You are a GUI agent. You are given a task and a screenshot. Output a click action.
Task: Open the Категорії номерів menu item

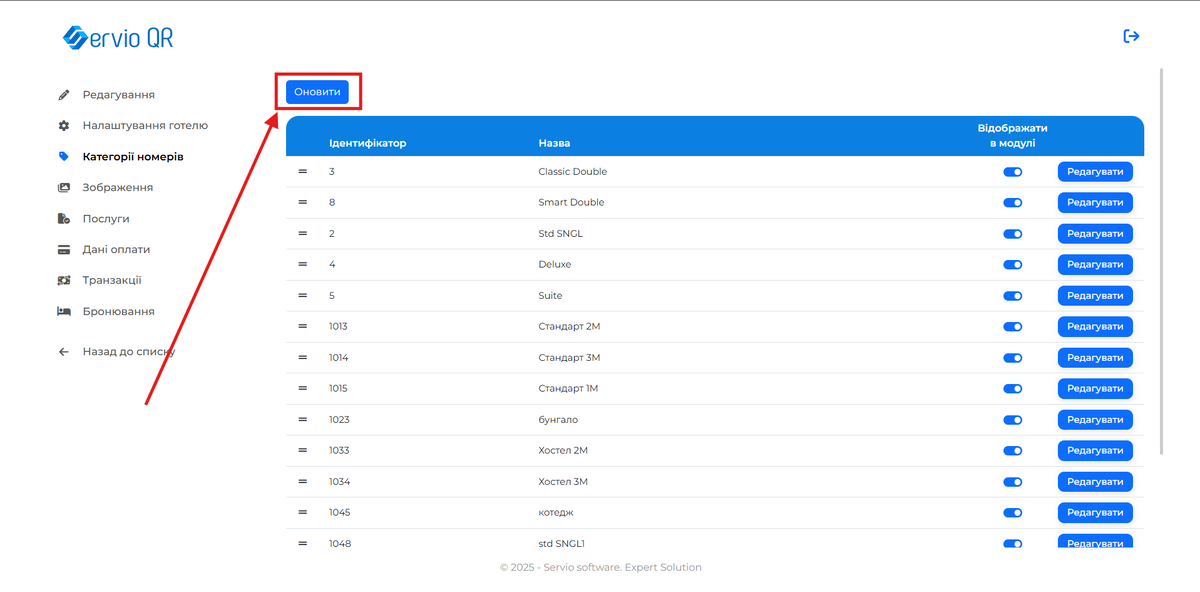pos(132,157)
